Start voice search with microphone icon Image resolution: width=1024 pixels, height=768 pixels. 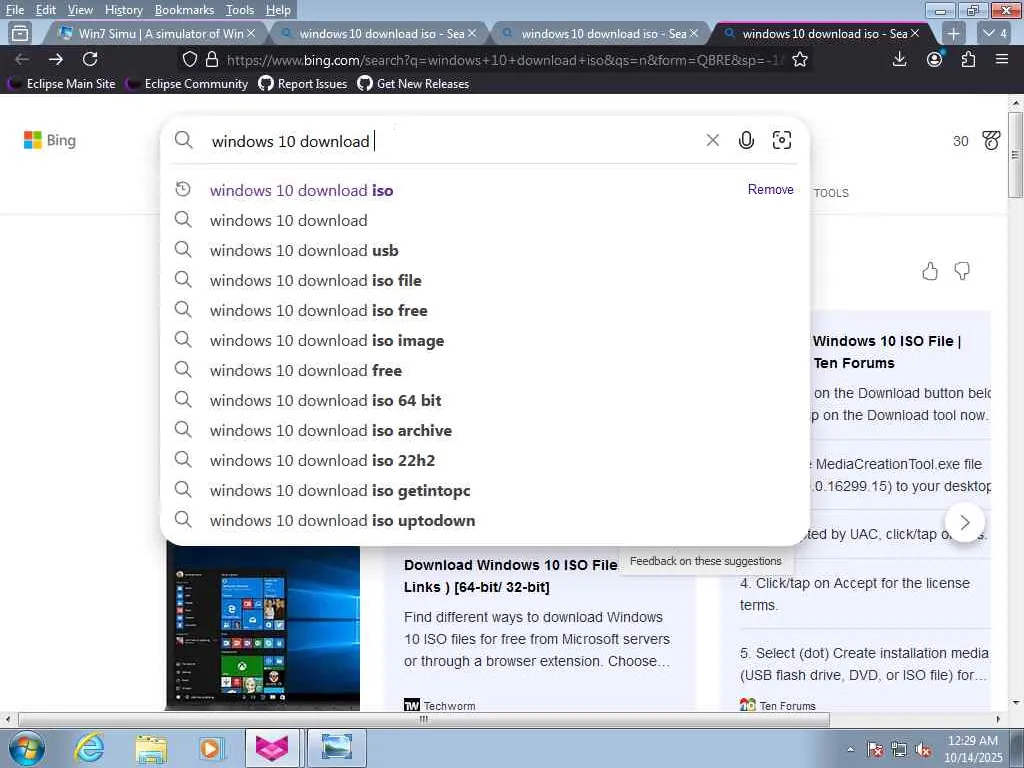(746, 140)
